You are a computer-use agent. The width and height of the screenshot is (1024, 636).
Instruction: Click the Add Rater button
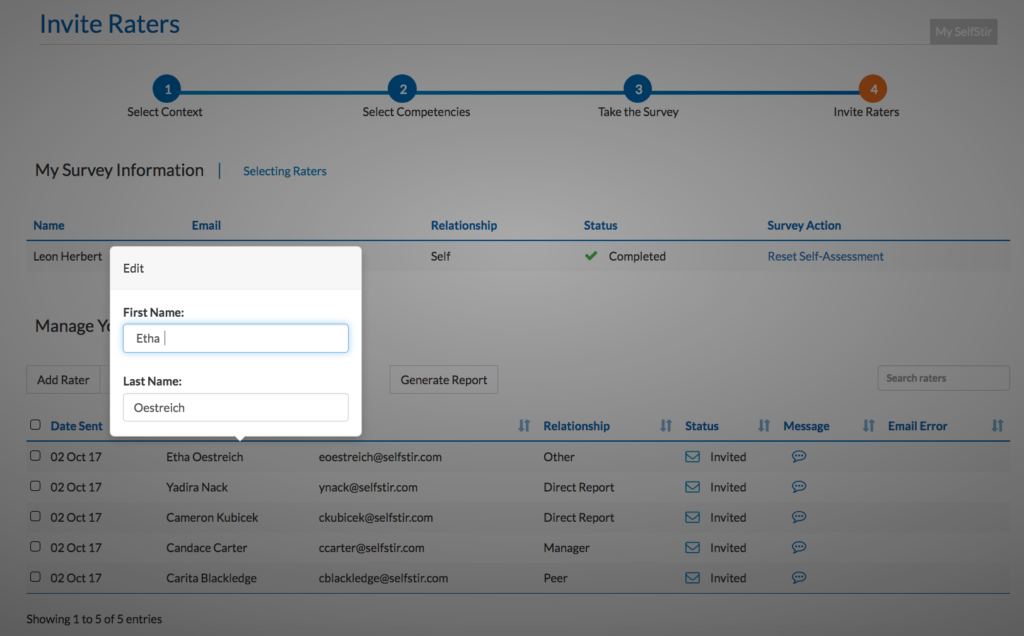[x=63, y=380]
